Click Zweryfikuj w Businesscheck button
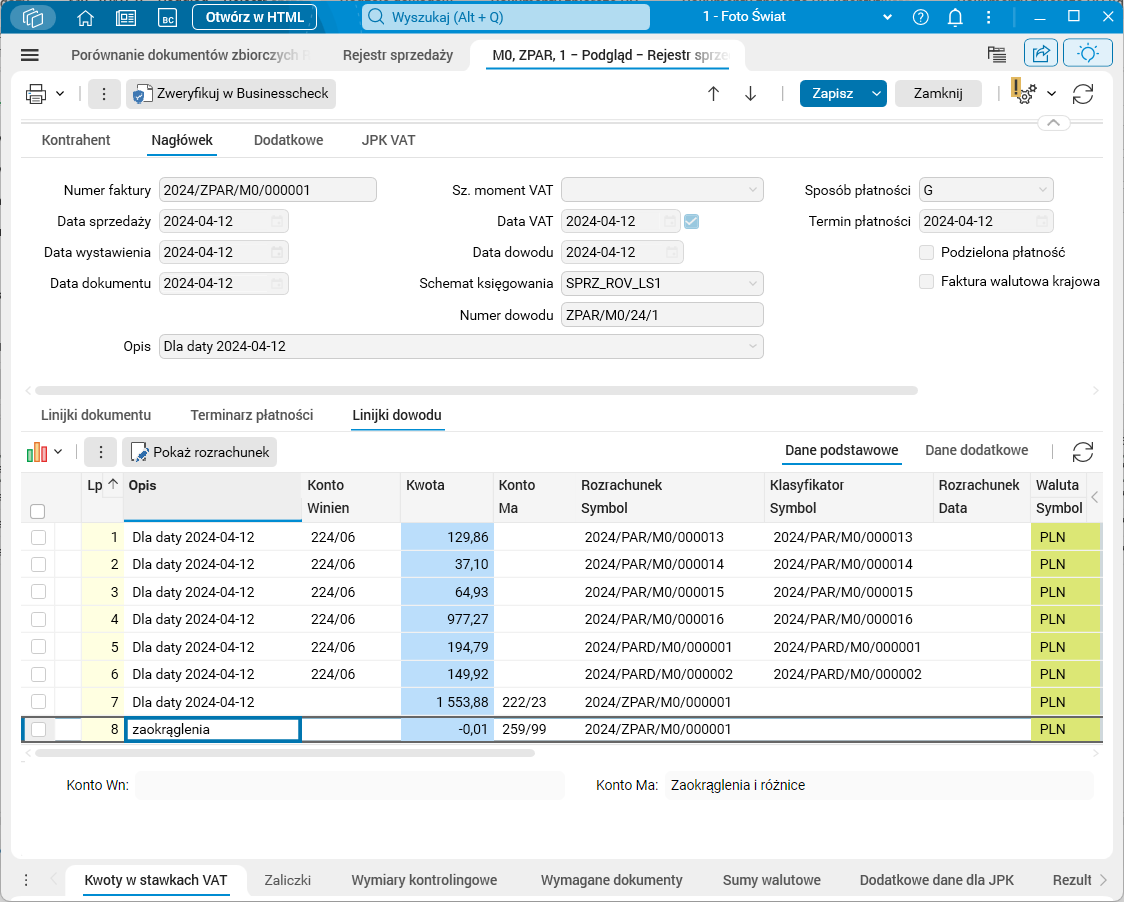 pyautogui.click(x=231, y=94)
